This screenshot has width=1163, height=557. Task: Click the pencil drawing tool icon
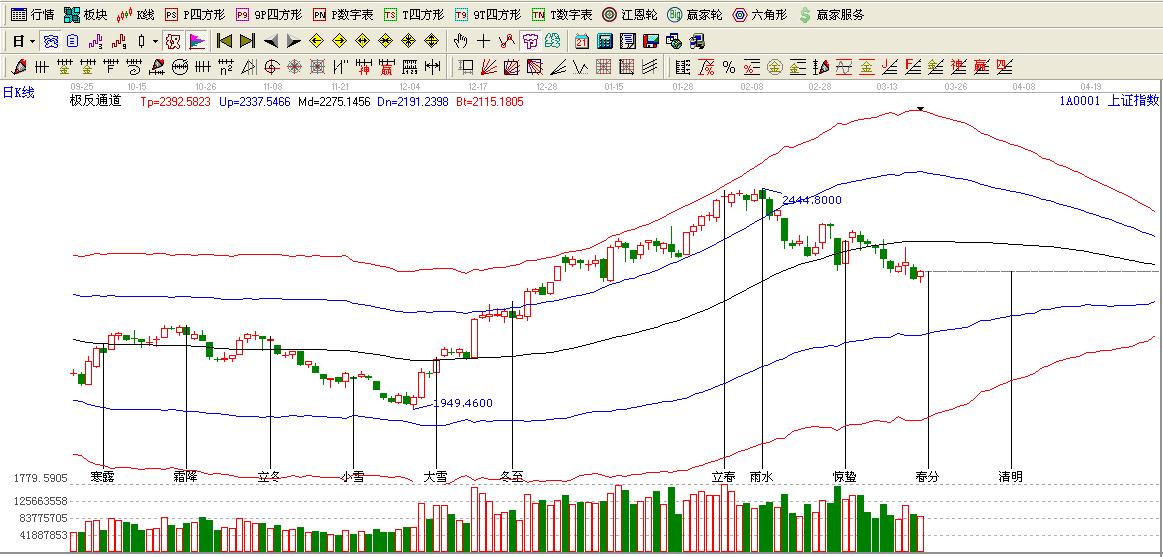[x=18, y=67]
